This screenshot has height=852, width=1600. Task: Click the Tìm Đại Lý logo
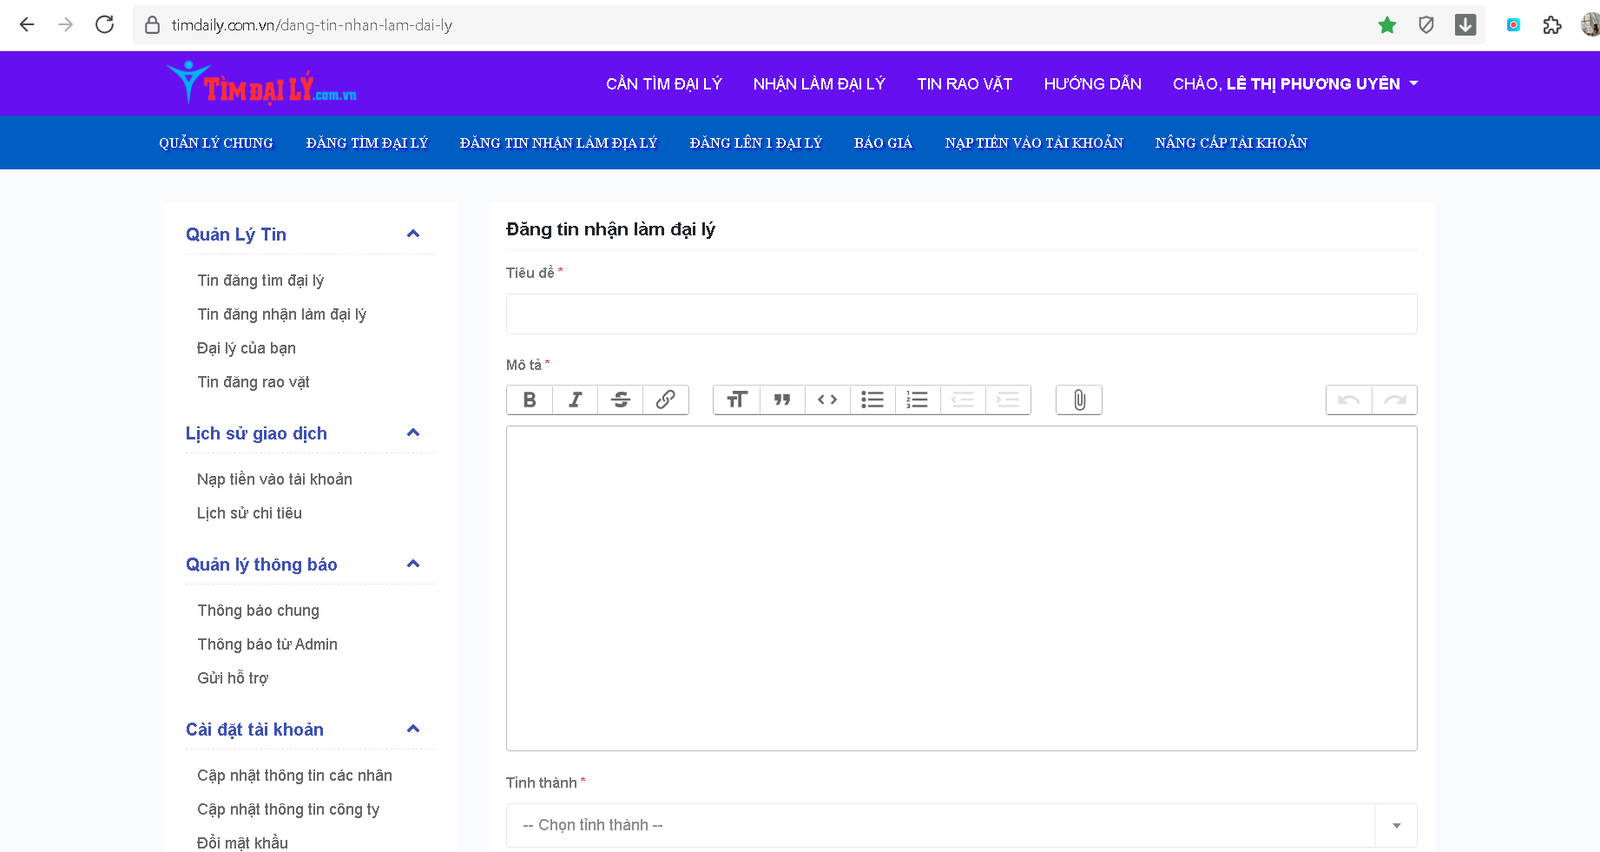pos(261,83)
